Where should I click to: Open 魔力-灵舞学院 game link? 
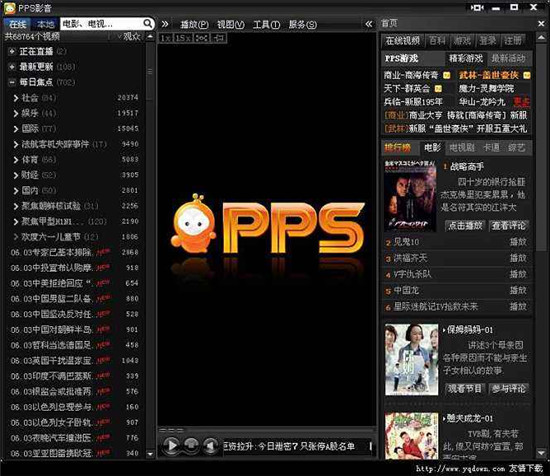tap(486, 88)
